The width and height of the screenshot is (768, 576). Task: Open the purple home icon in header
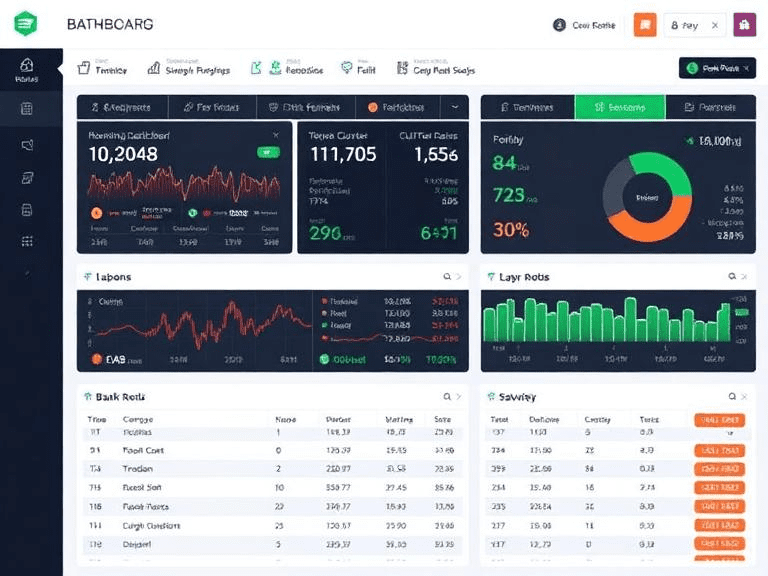coord(744,25)
